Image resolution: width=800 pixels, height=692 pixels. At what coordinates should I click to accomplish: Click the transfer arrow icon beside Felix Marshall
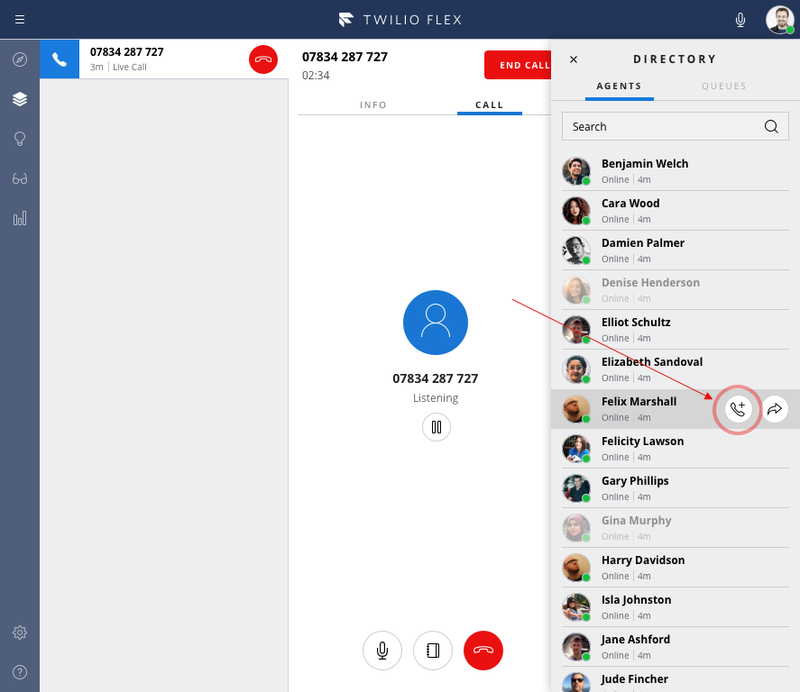[775, 409]
